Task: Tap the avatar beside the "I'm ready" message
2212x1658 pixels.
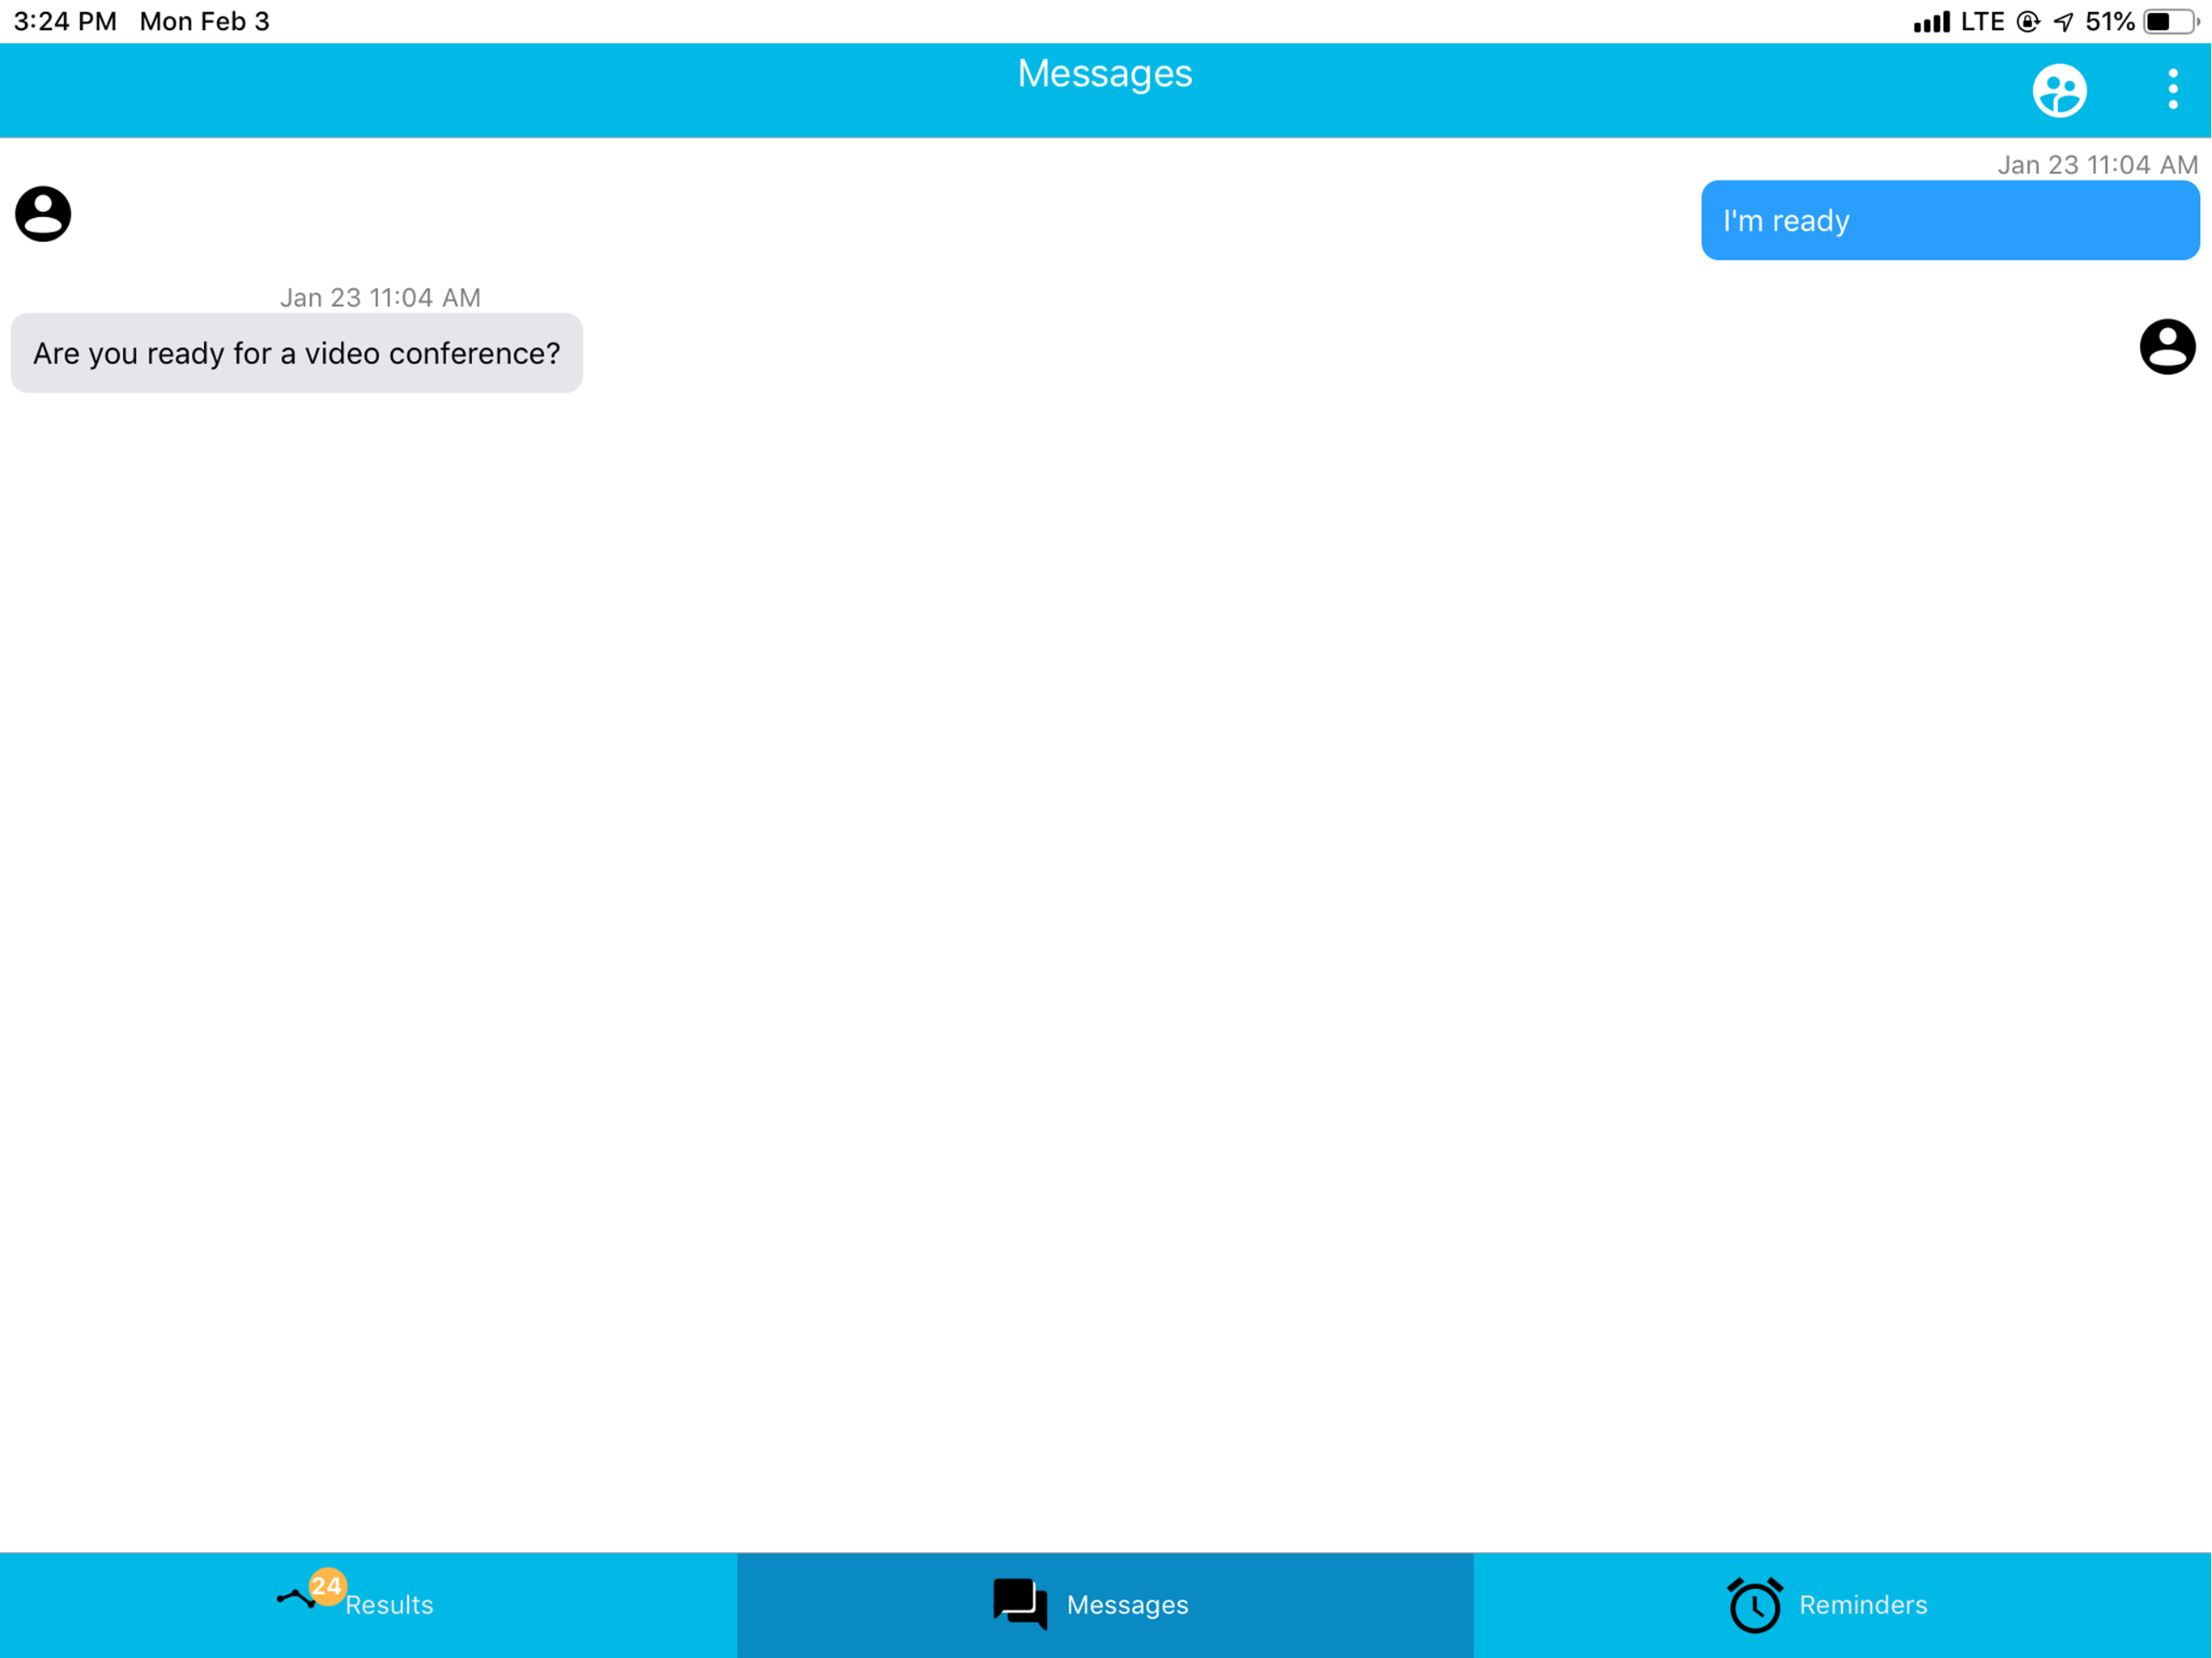Action: coord(43,214)
